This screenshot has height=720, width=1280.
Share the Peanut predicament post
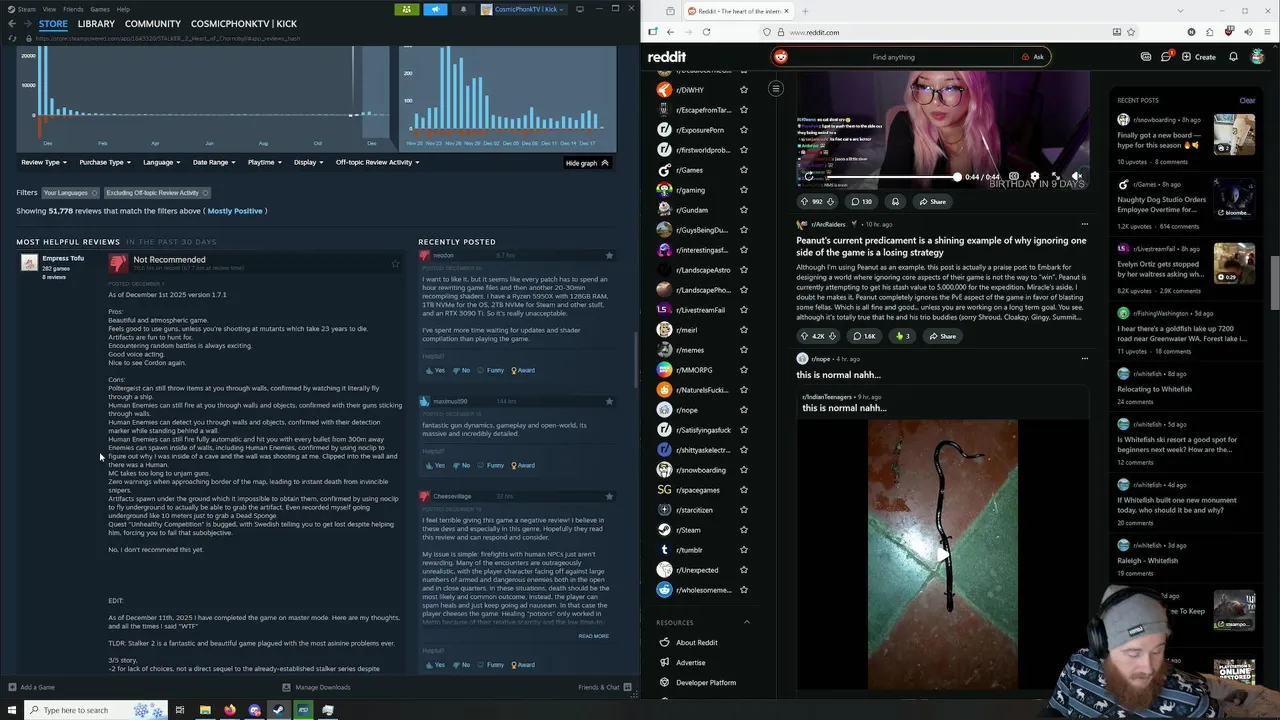coord(942,336)
